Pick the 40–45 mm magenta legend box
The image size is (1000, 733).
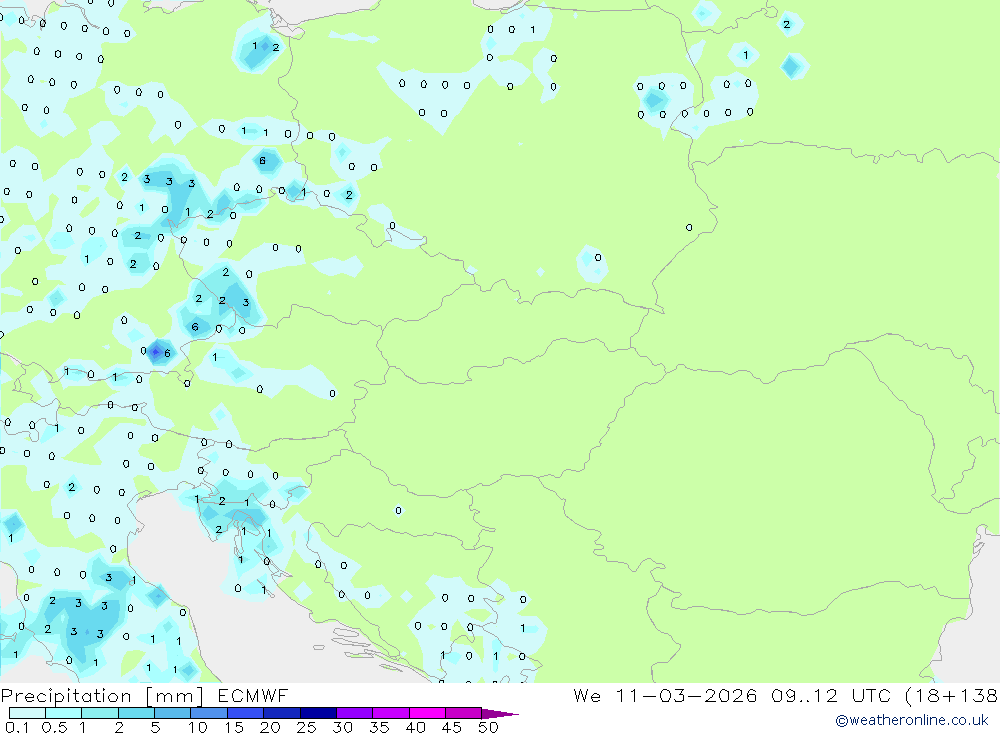[427, 713]
